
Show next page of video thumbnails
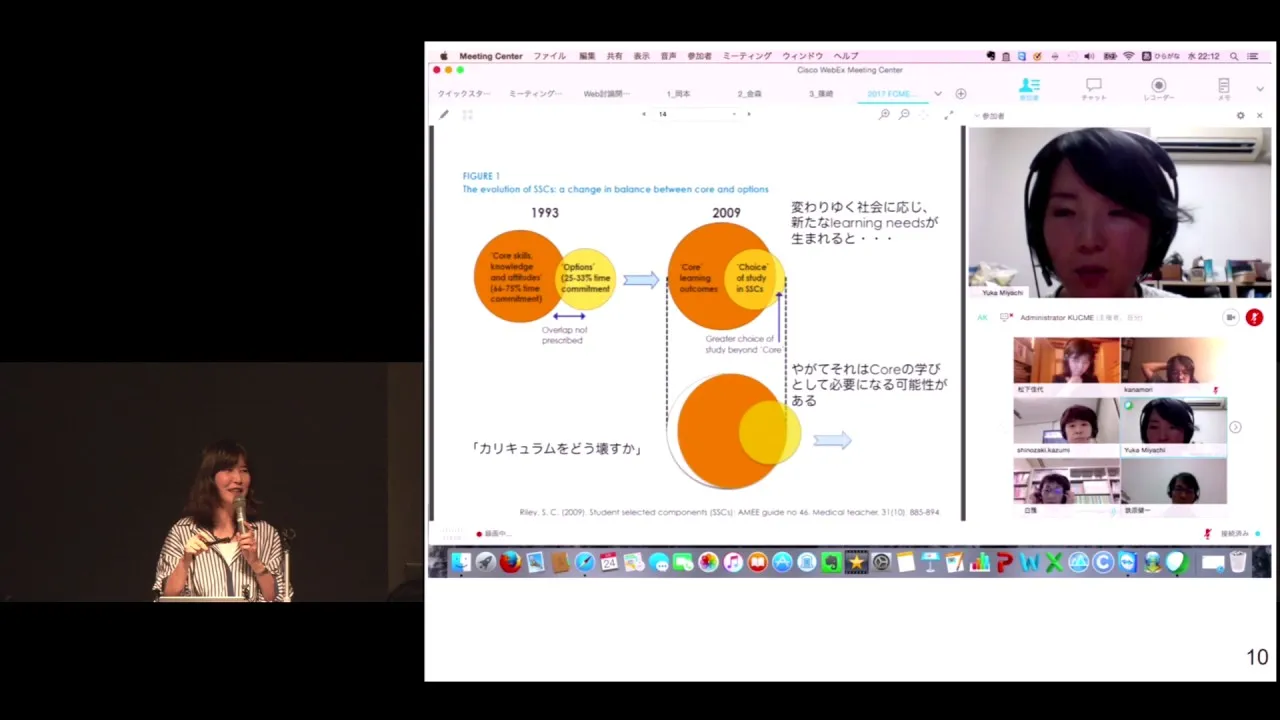click(1235, 427)
